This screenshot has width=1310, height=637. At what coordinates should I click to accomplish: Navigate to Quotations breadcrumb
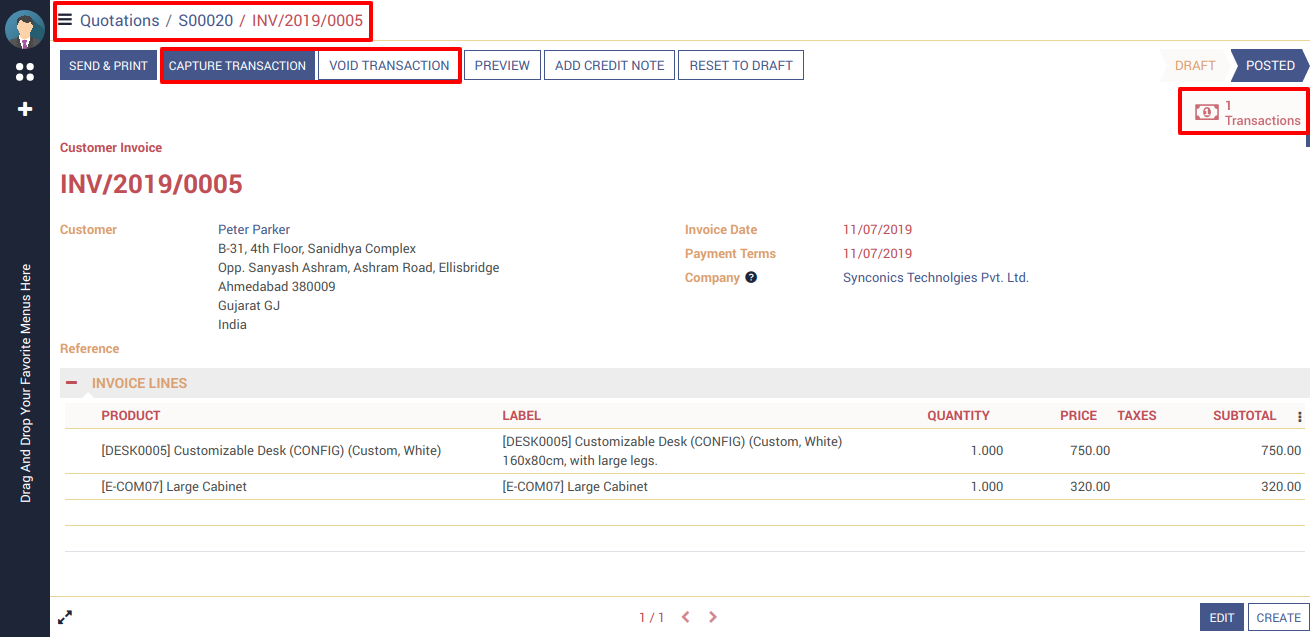click(x=119, y=20)
